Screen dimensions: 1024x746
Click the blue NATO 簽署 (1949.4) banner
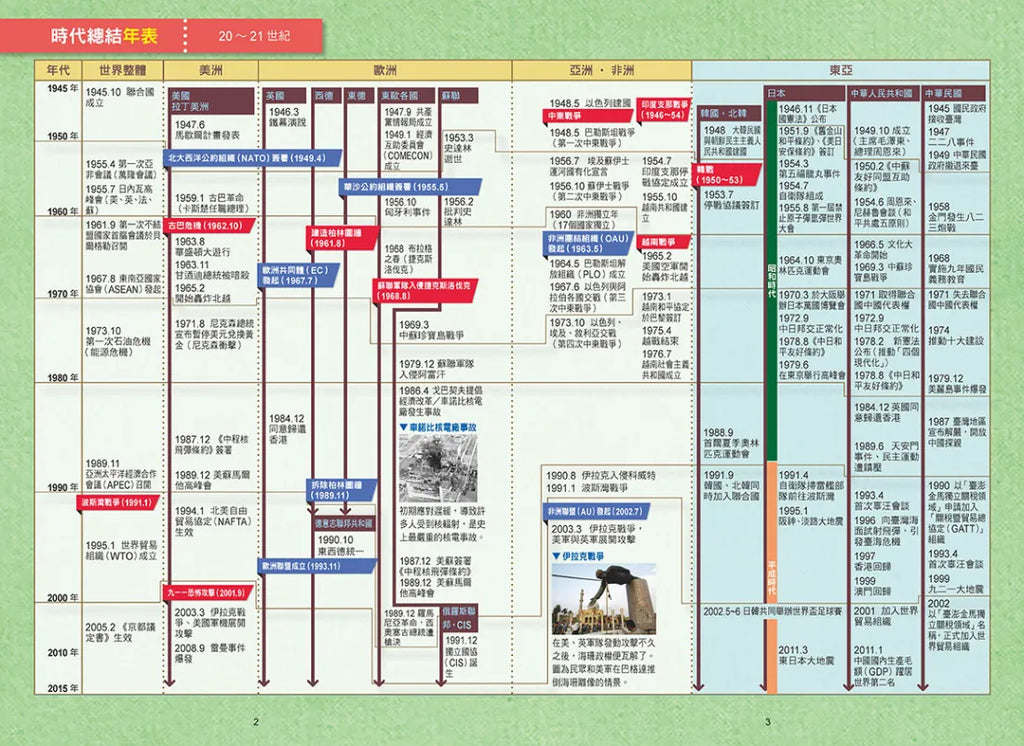[x=247, y=158]
